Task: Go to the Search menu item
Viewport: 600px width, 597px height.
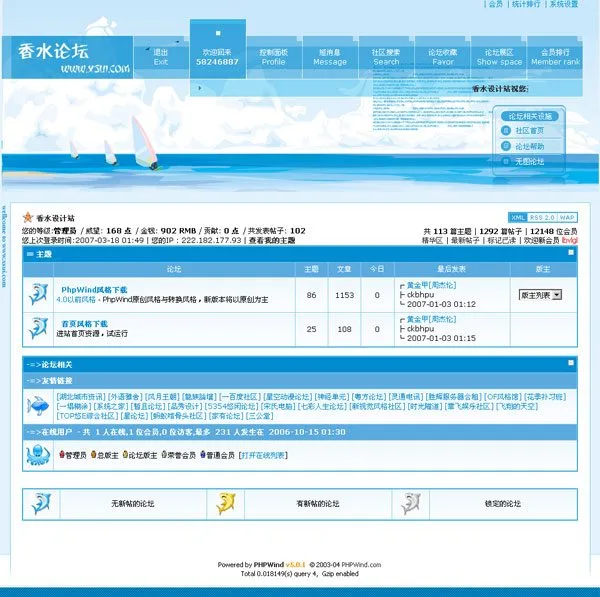Action: coord(386,57)
